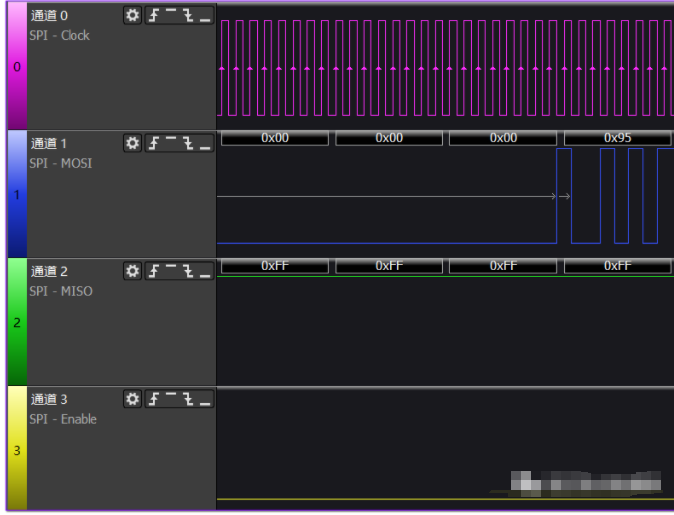The image size is (674, 515).
Task: Open settings gear for Channel 2 SPI MISO
Action: [132, 271]
